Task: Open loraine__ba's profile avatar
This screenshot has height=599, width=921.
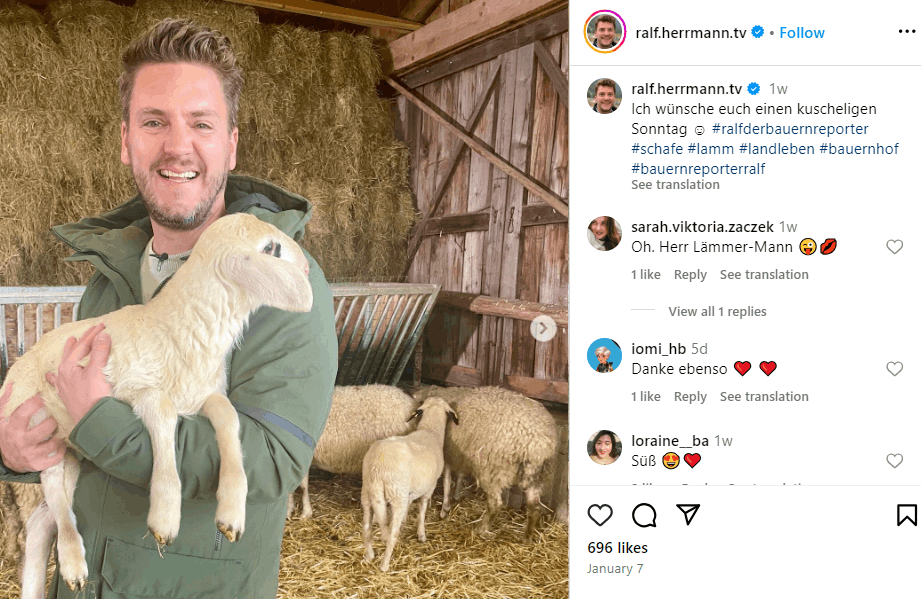Action: click(x=605, y=447)
